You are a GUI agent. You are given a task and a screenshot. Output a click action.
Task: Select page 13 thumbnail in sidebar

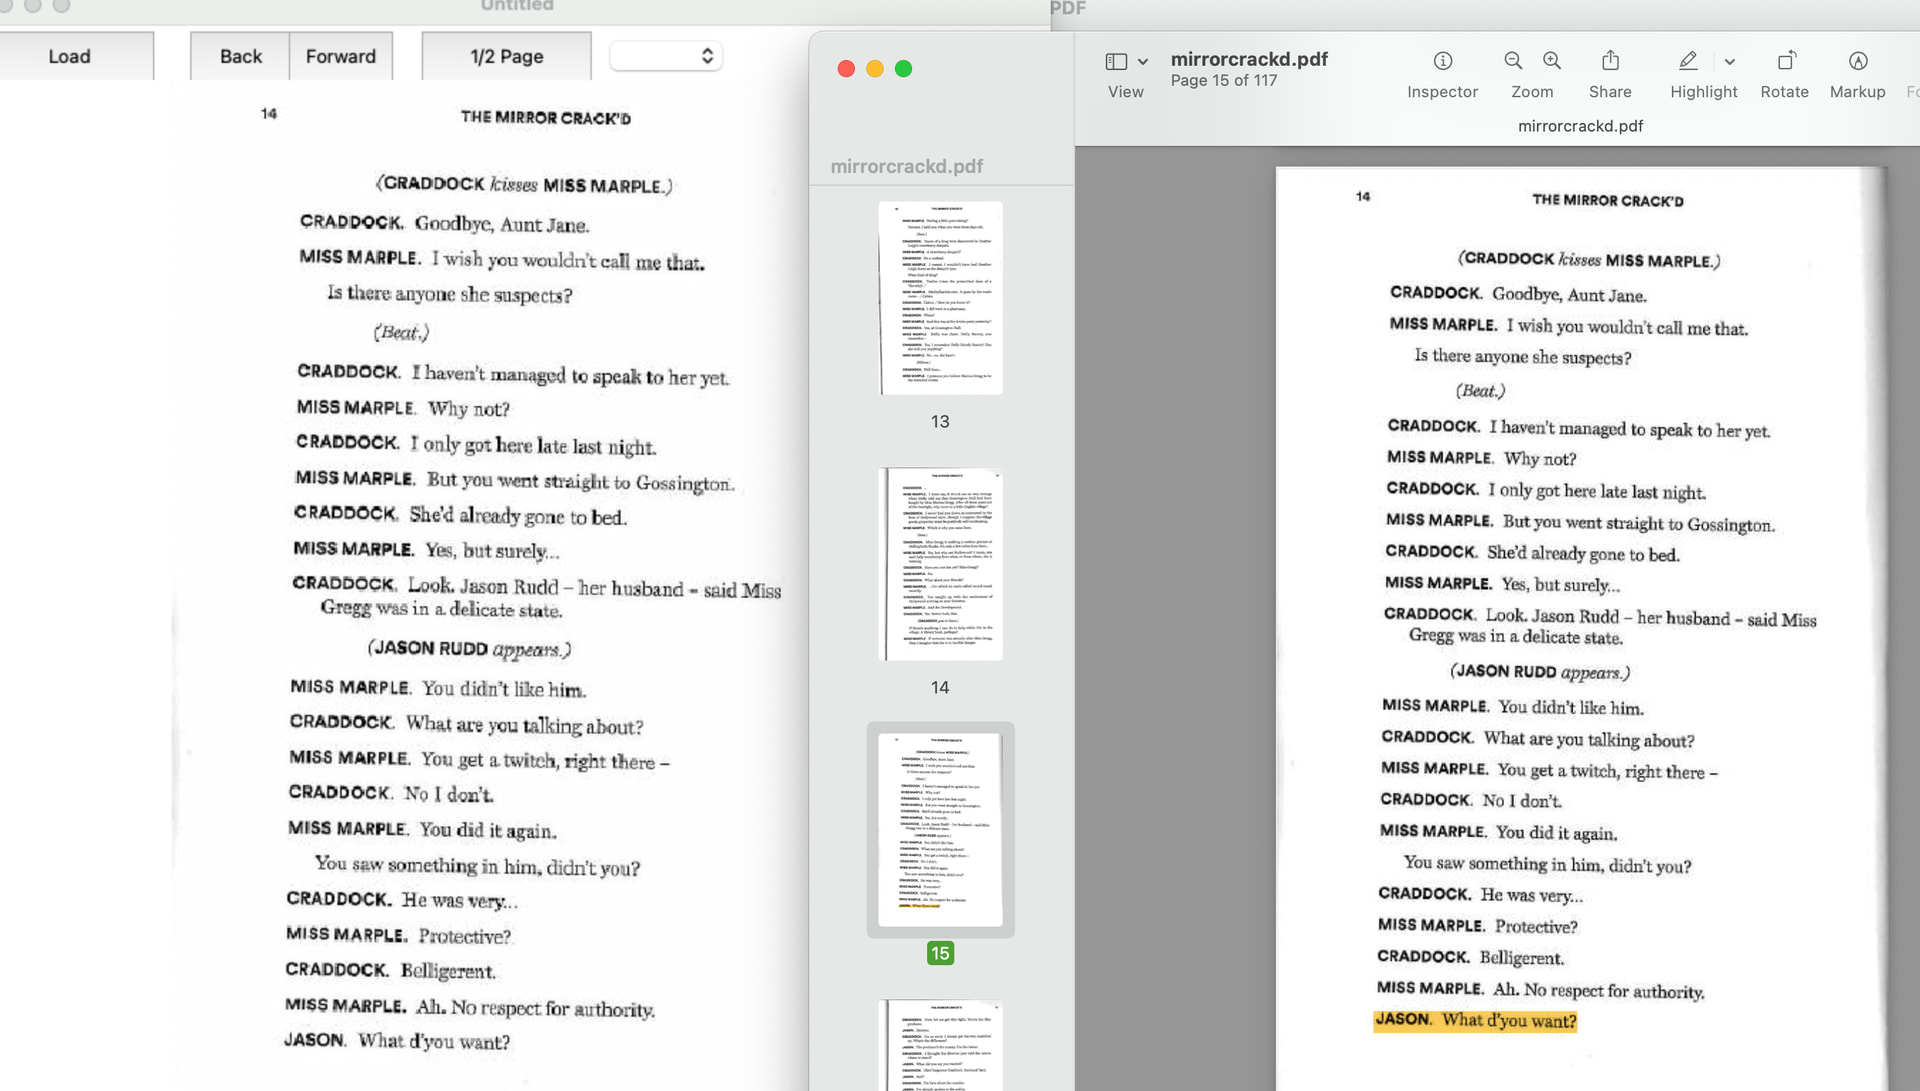(940, 298)
